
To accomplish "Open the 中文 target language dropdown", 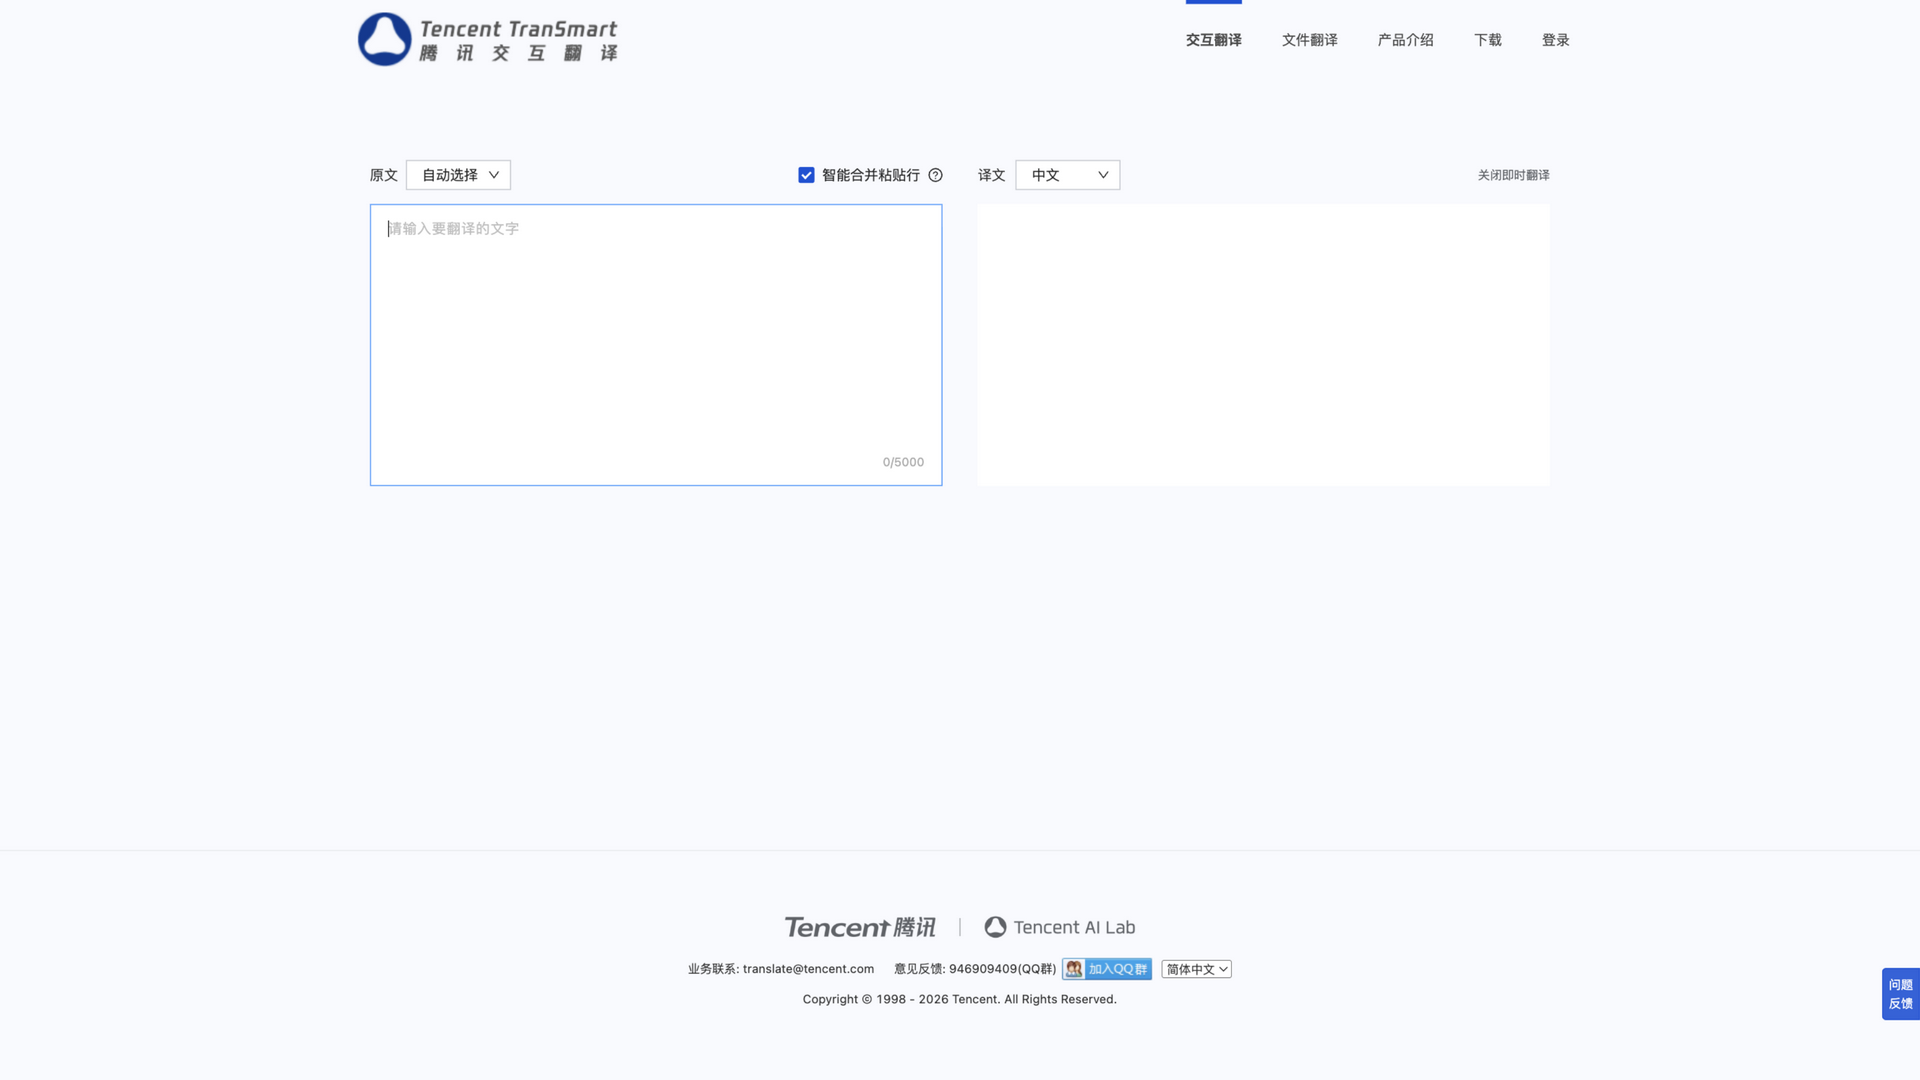I will [x=1067, y=175].
